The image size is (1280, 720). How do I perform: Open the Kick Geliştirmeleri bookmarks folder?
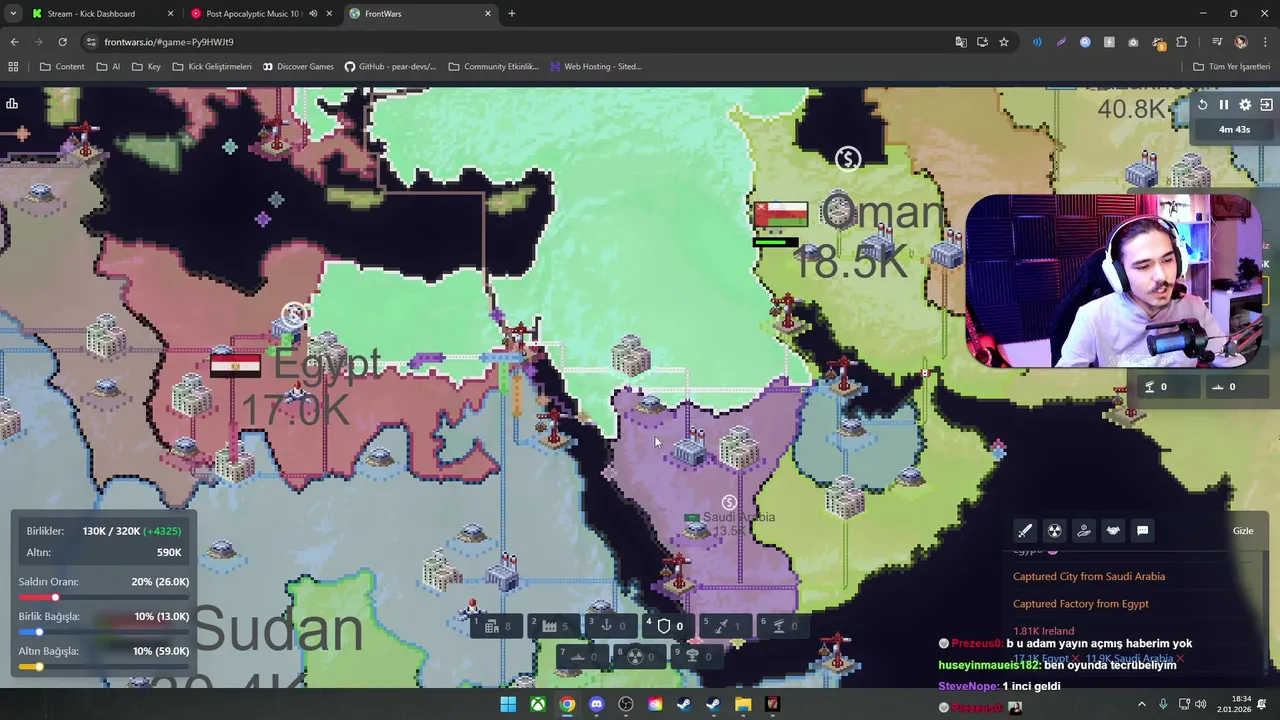[212, 67]
